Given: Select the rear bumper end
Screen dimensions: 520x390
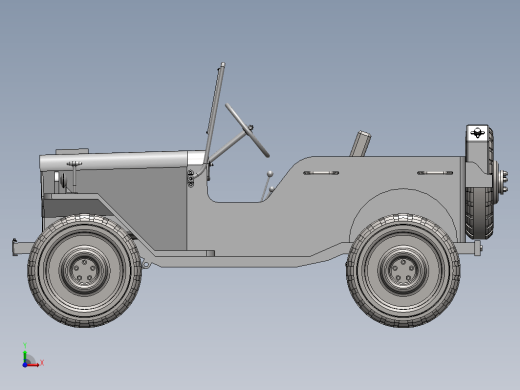Looking at the screenshot, I should click(478, 248).
